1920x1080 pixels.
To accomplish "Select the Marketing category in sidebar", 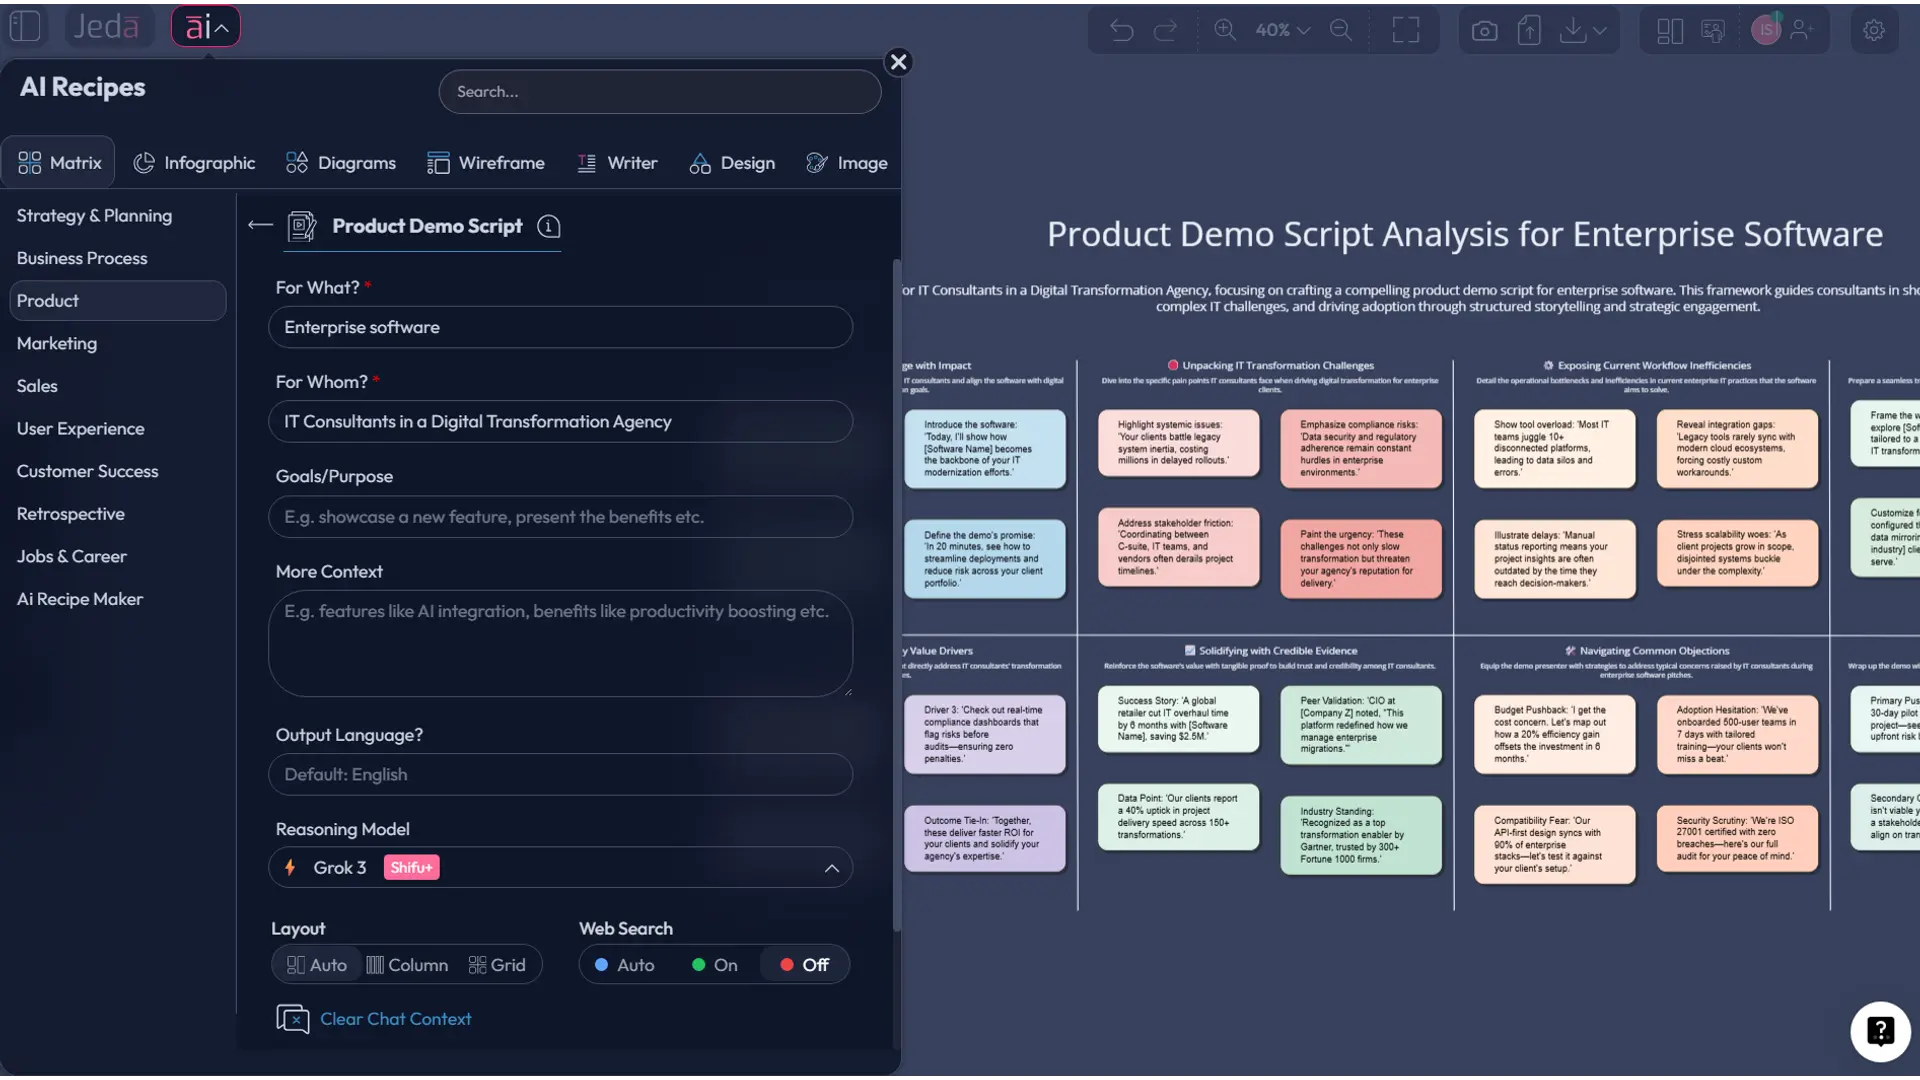I will click(x=57, y=343).
